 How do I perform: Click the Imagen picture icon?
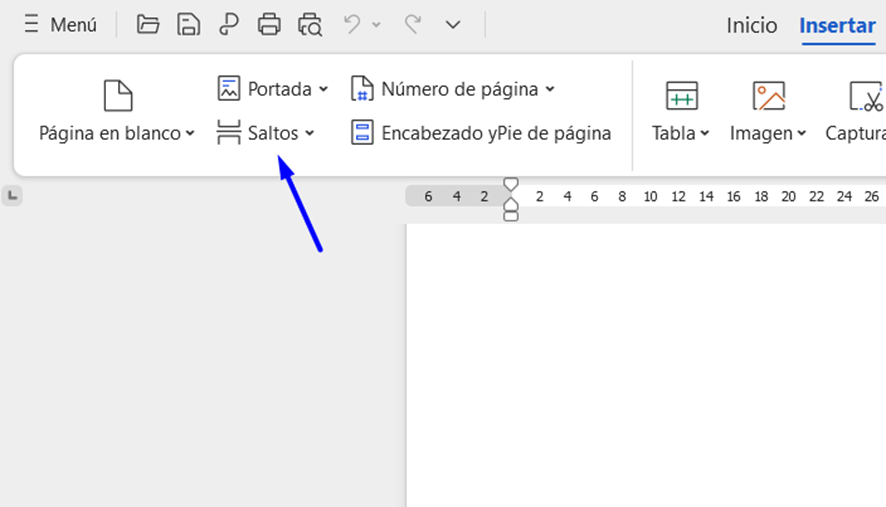[x=768, y=97]
